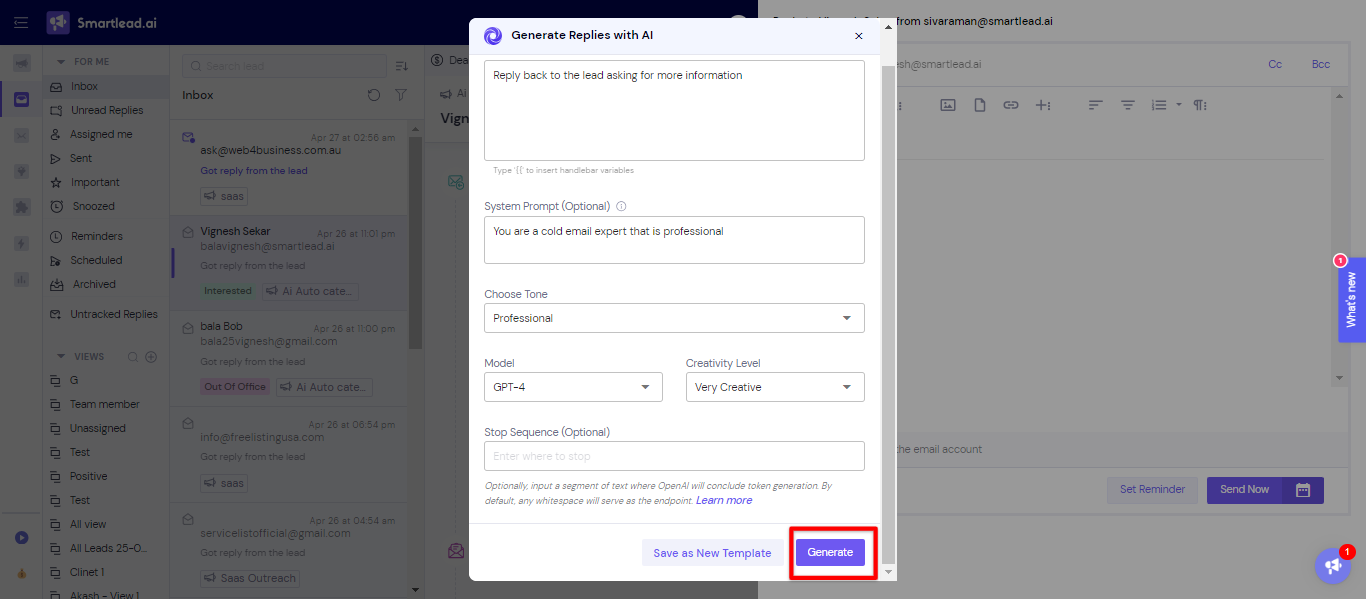Click the add view plus icon
1366x599 pixels.
pos(151,357)
